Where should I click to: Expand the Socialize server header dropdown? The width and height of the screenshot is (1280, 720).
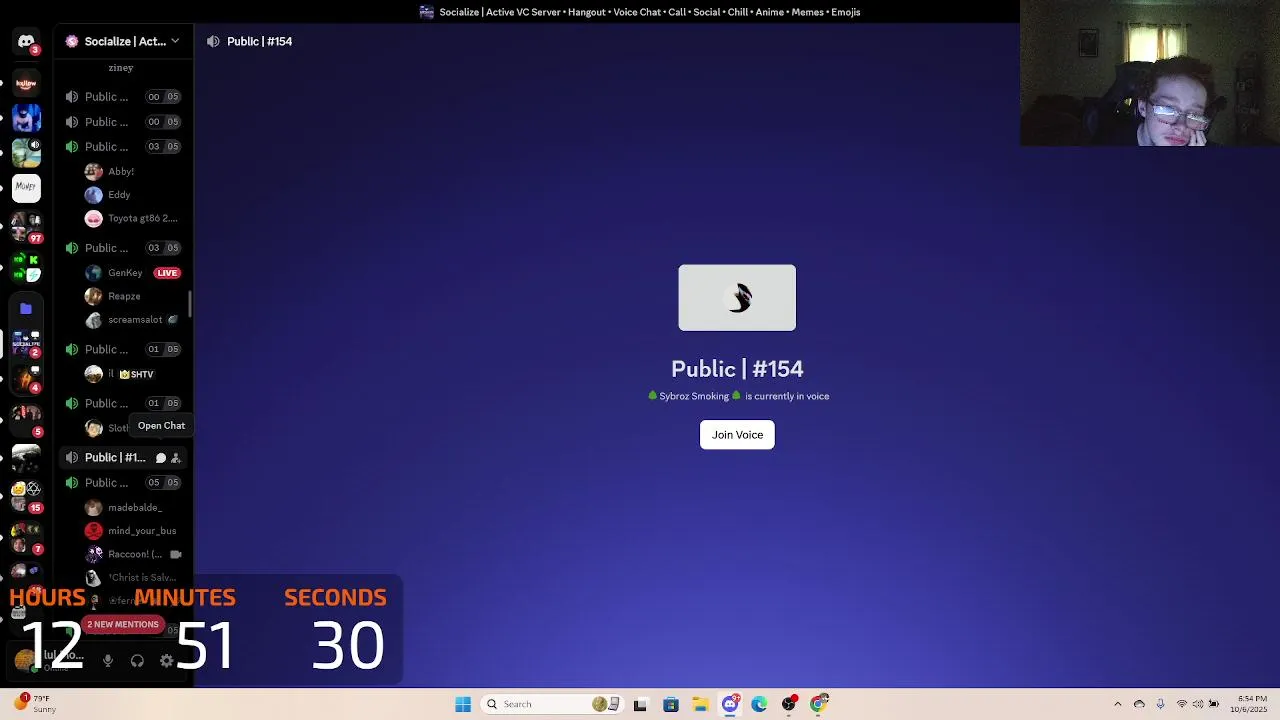tap(123, 41)
